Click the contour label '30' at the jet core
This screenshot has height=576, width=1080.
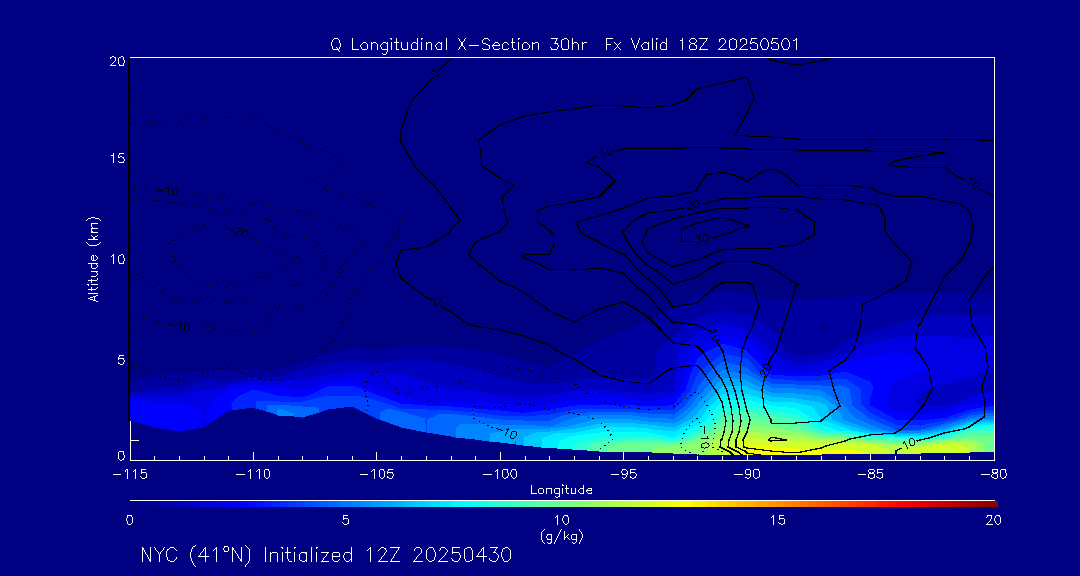[x=703, y=238]
